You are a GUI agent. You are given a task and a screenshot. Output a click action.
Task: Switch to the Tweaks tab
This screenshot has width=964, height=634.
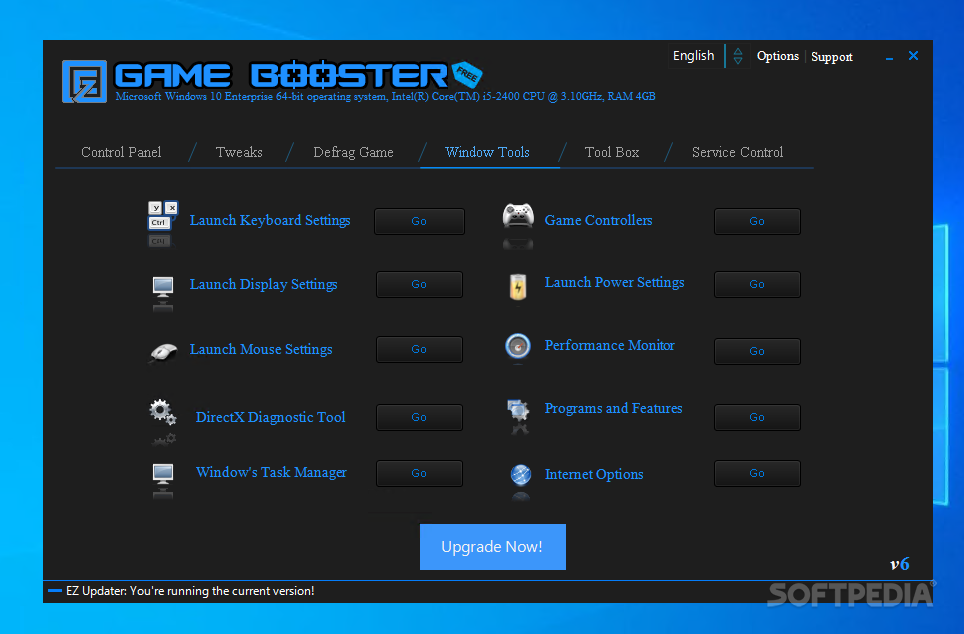(239, 153)
